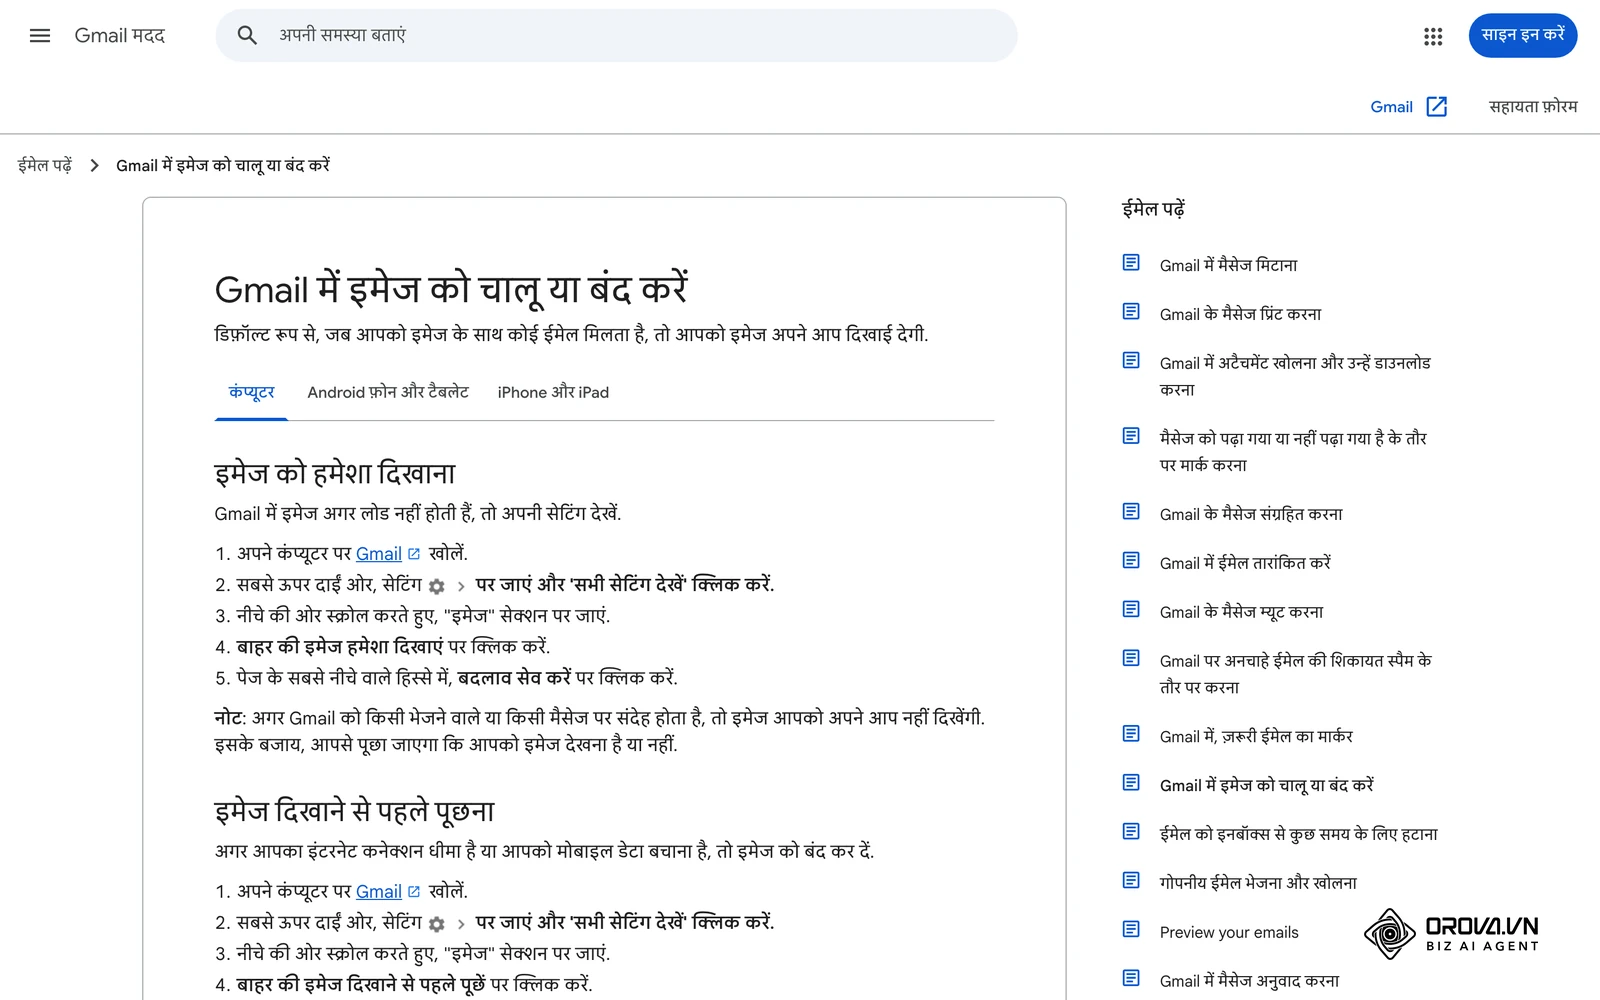Screen dimensions: 1600x1000
Task: Open 'Gmail के मैसेज संग्रहित करना' sidebar article
Action: click(x=1251, y=514)
